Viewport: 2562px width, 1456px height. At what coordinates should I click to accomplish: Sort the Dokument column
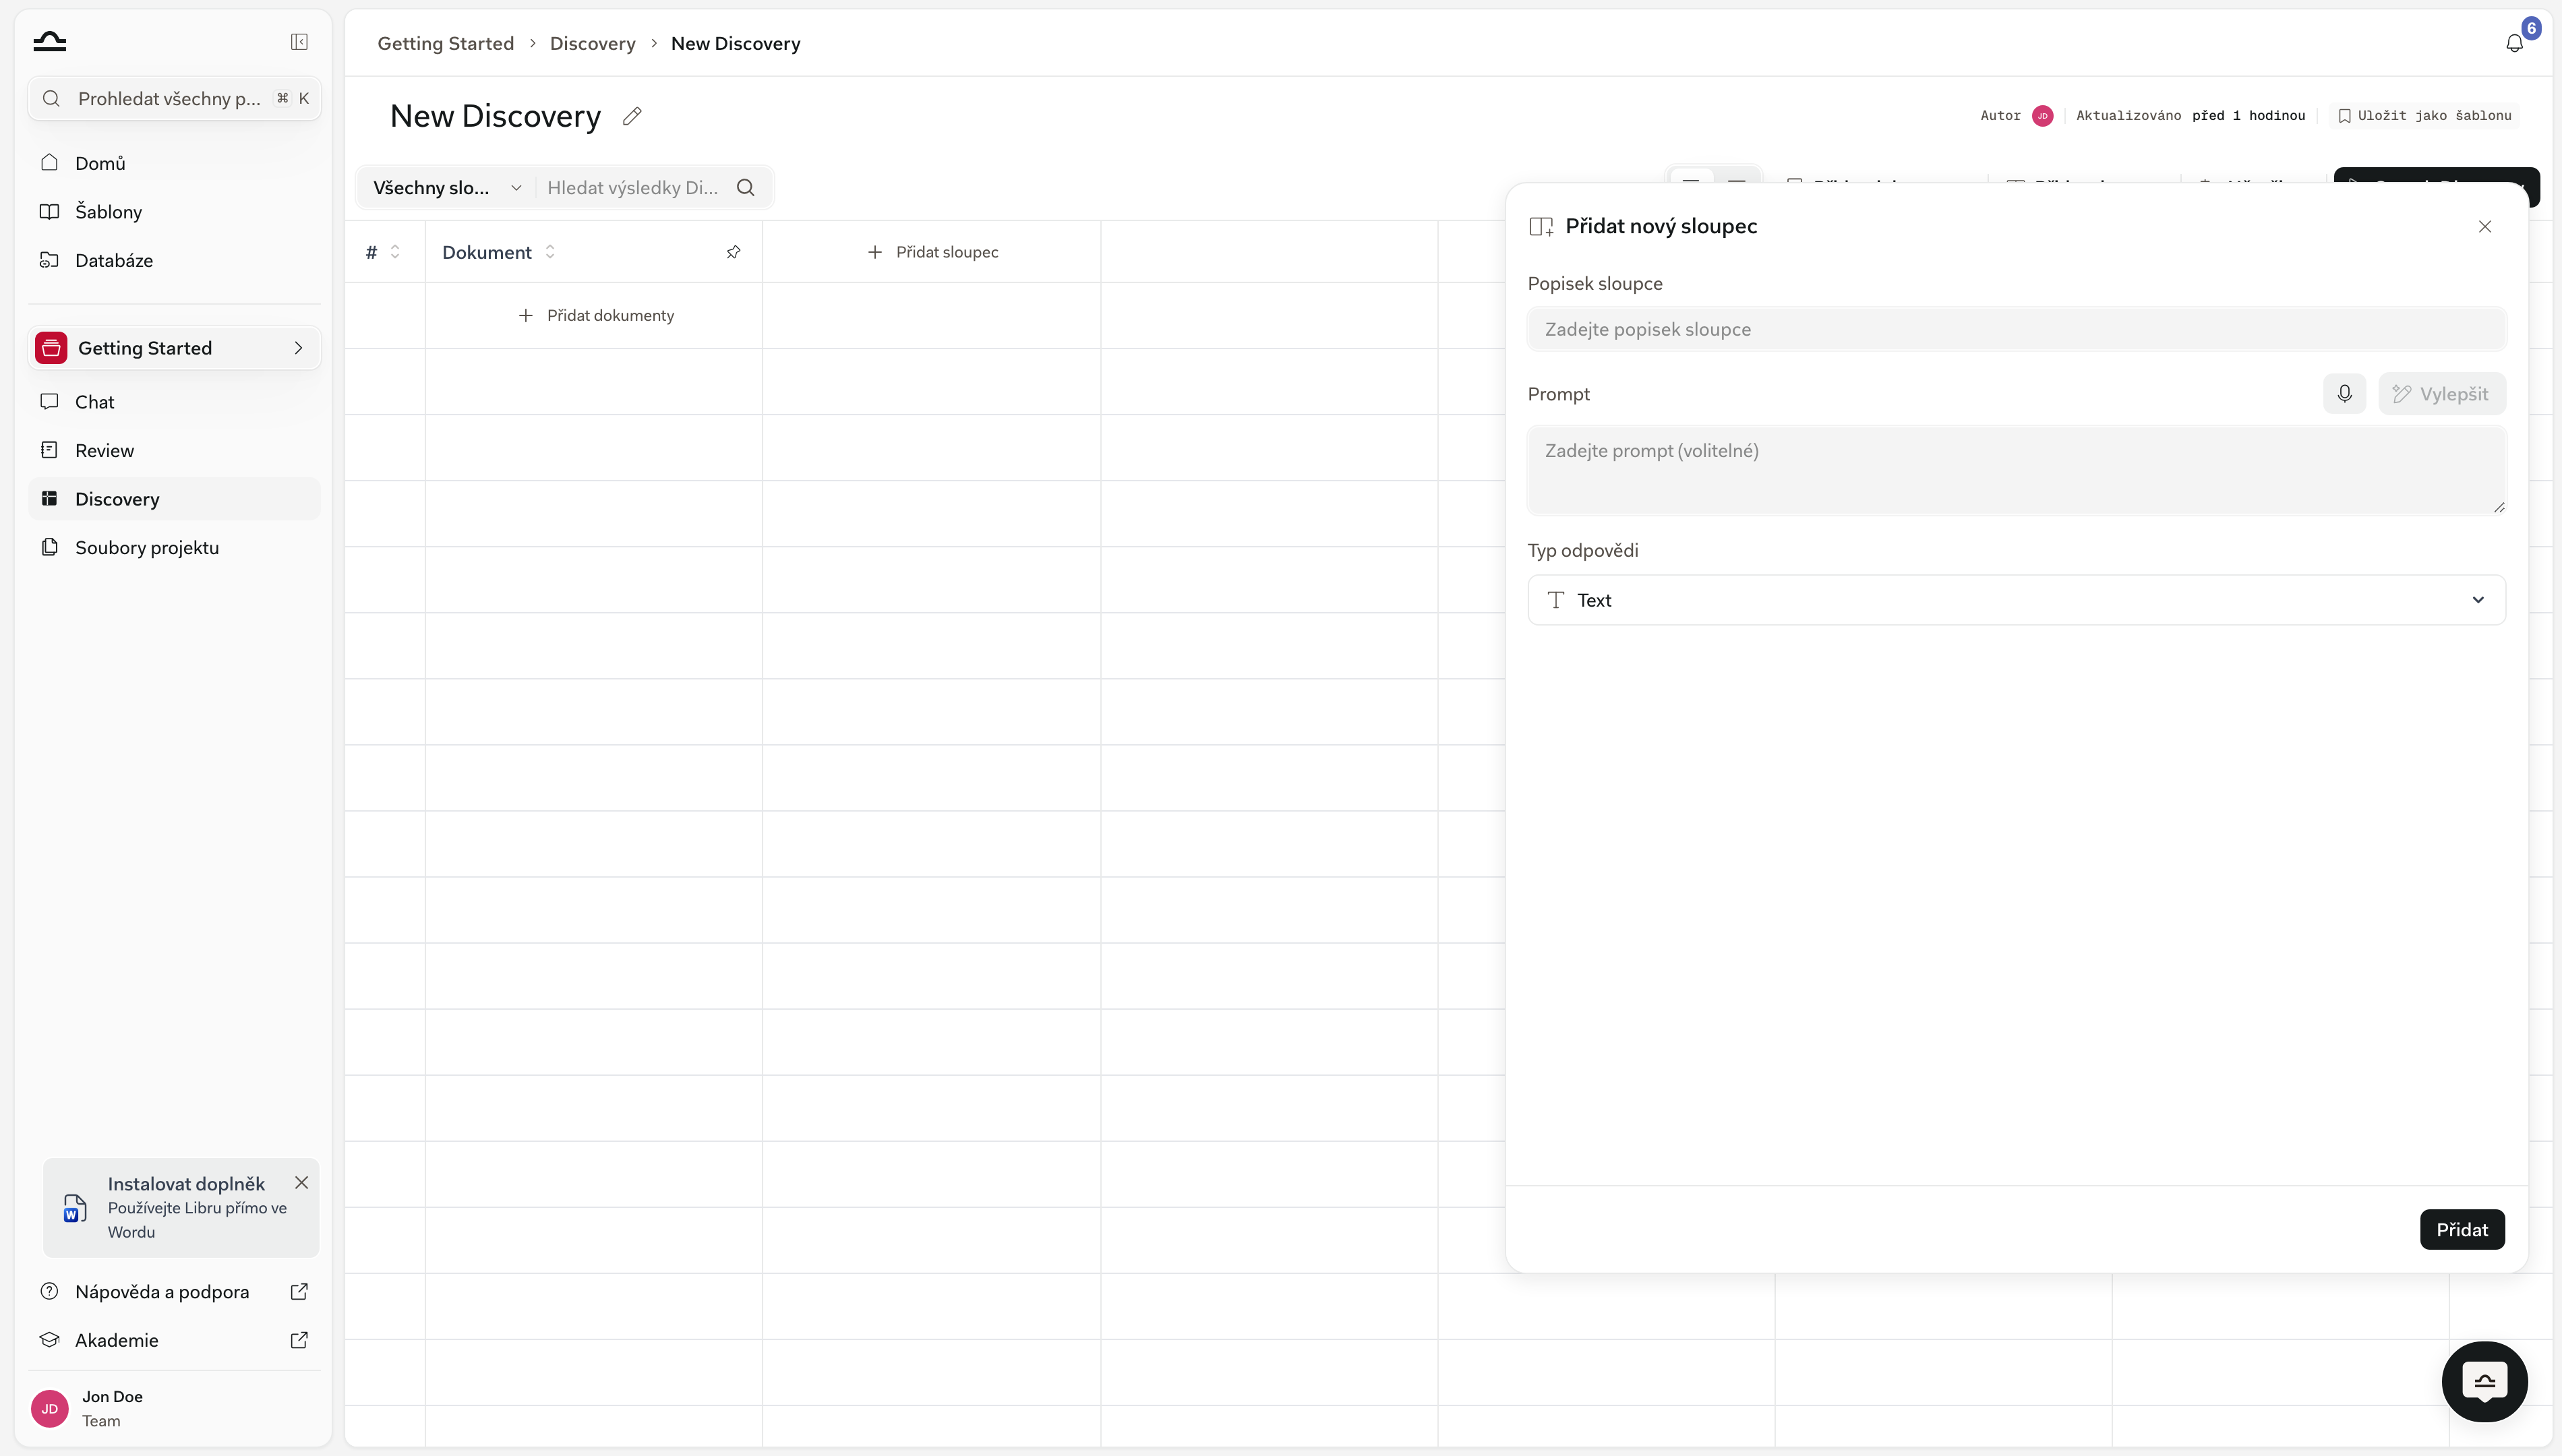point(550,252)
